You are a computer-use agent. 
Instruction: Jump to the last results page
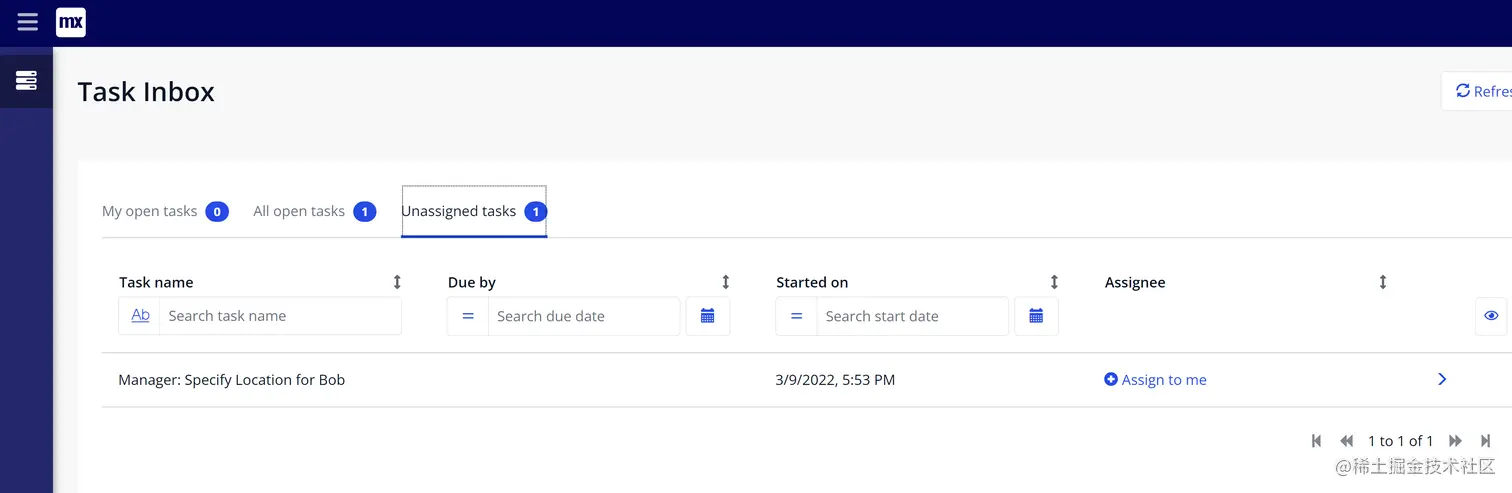(x=1486, y=441)
